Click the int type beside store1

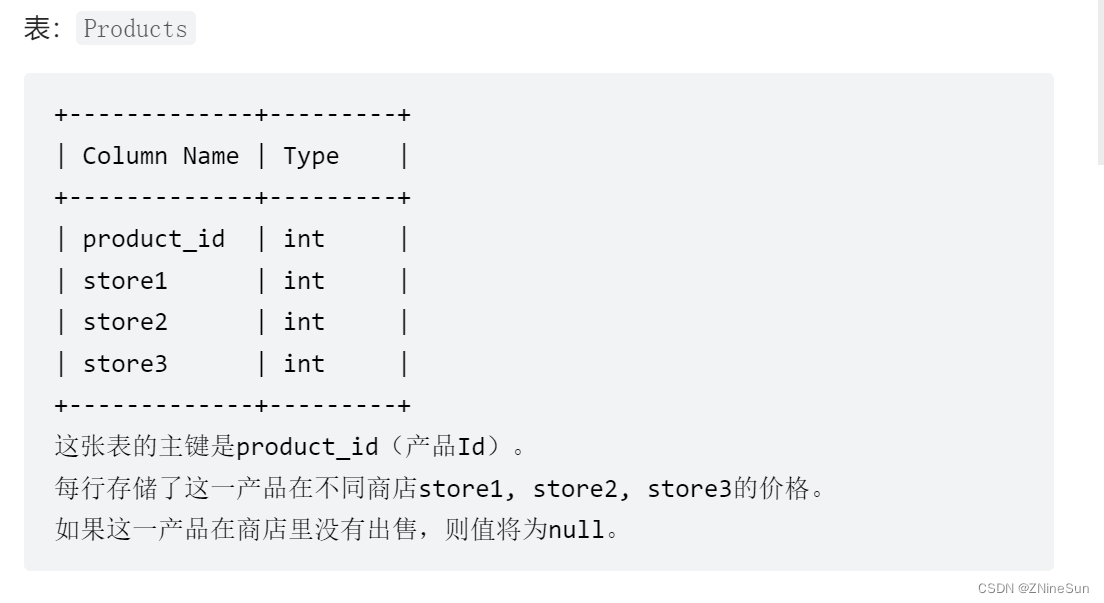[304, 281]
